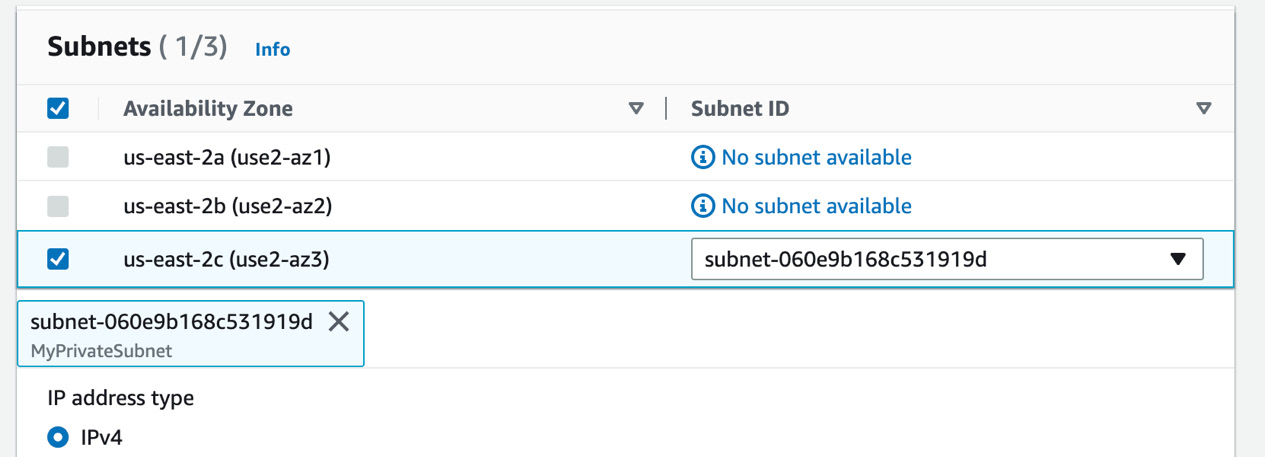Click the info icon for us-east-2a

coord(703,158)
